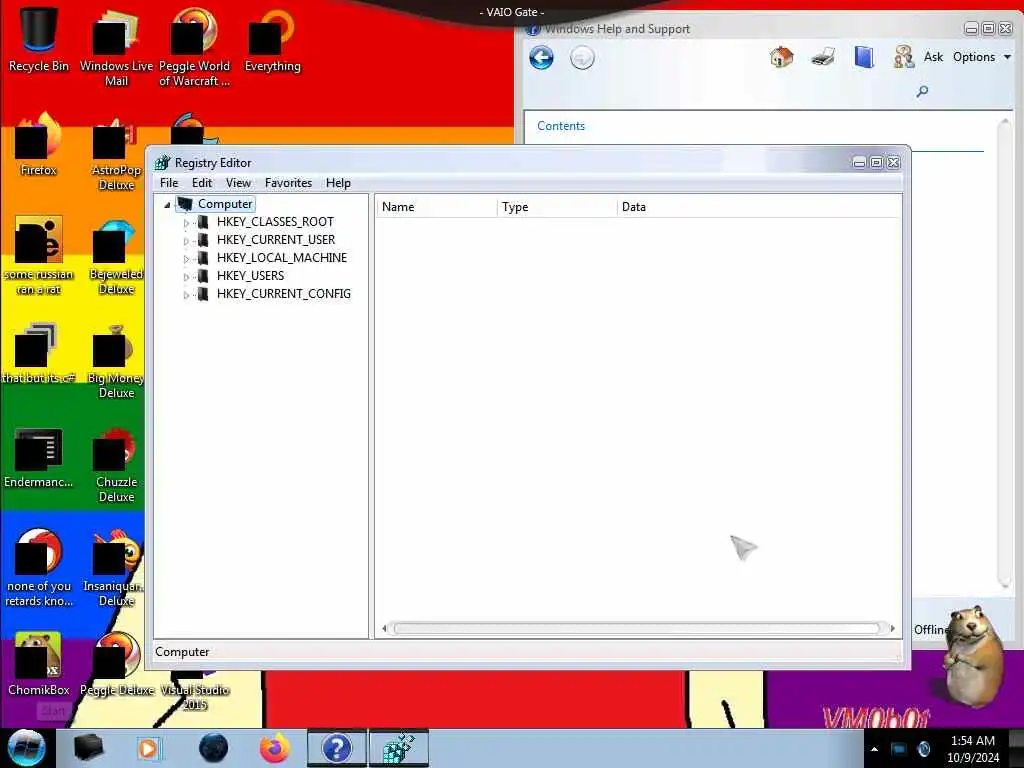Click the Windows Start orb
Image resolution: width=1024 pixels, height=768 pixels.
(x=26, y=748)
